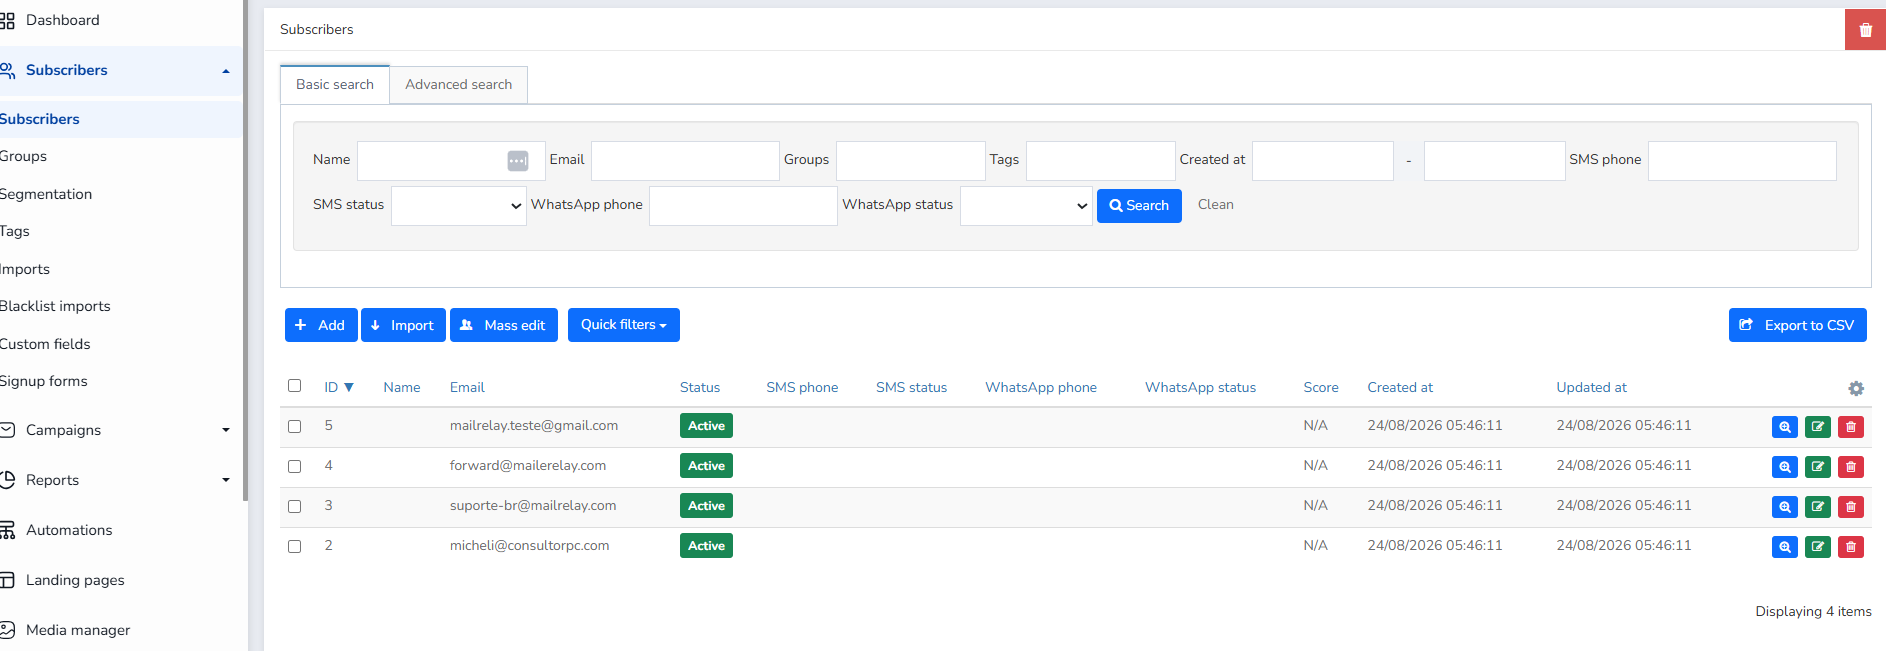Click the Add subscriber button
The image size is (1886, 651).
click(x=321, y=325)
